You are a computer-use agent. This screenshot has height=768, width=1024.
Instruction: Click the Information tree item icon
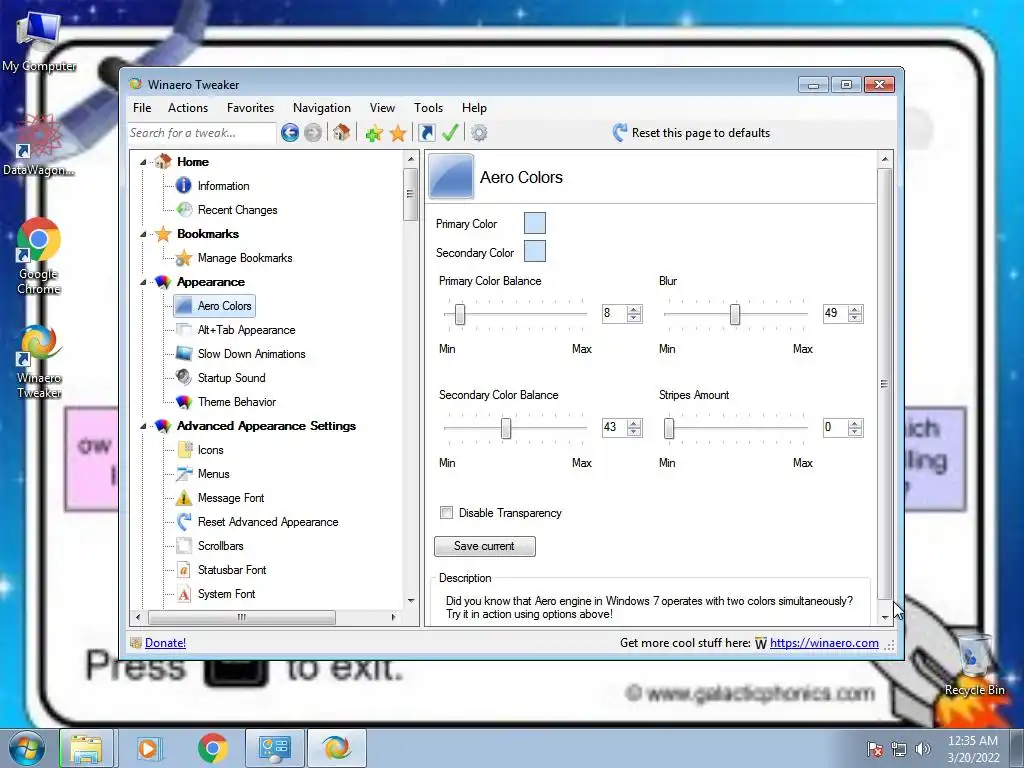click(x=184, y=186)
